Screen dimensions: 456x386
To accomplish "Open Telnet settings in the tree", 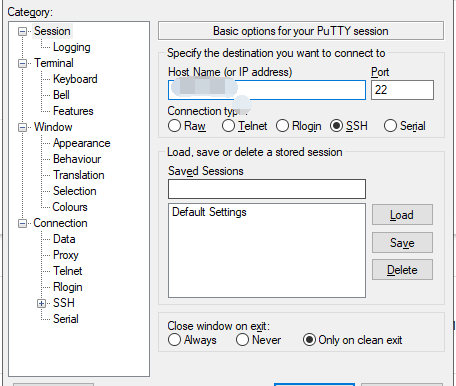I will (68, 271).
